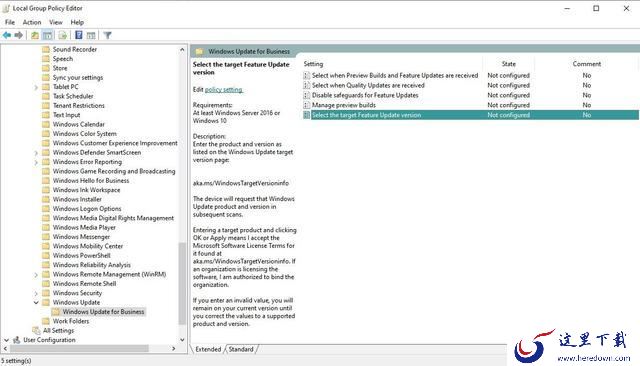
Task: Expand the Windows Security node
Action: pos(36,293)
